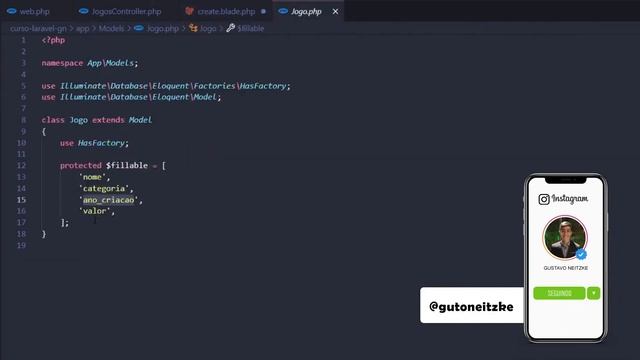Click the PHP icon on web.php tab
Image resolution: width=640 pixels, height=360 pixels.
[x=12, y=11]
